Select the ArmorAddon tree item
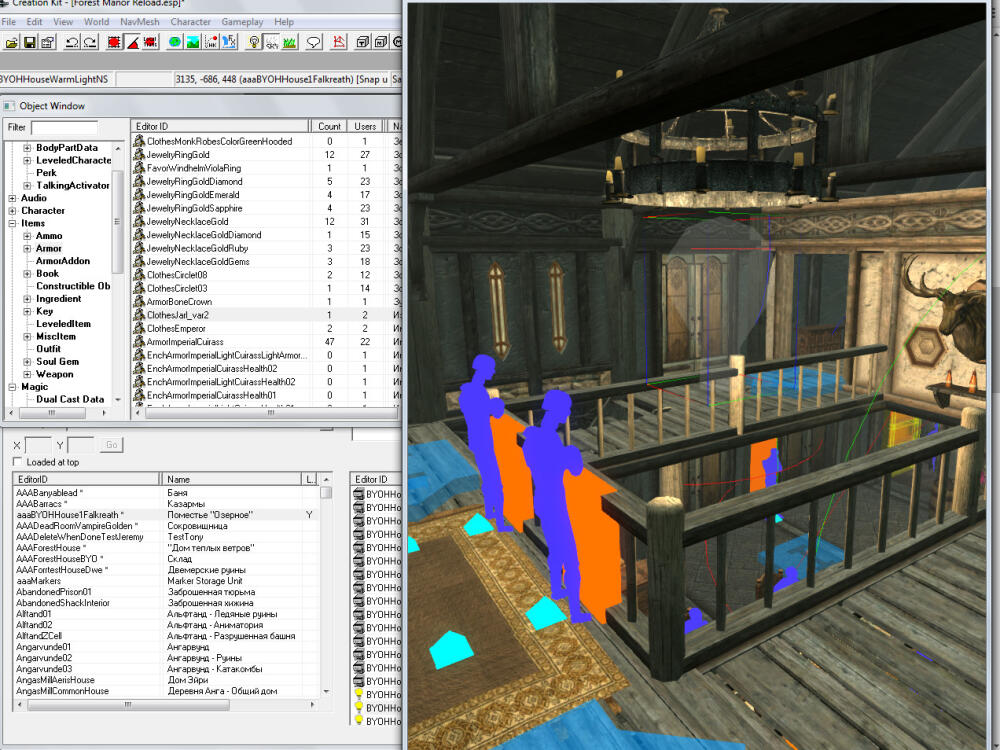The width and height of the screenshot is (1000, 750). pyautogui.click(x=62, y=261)
